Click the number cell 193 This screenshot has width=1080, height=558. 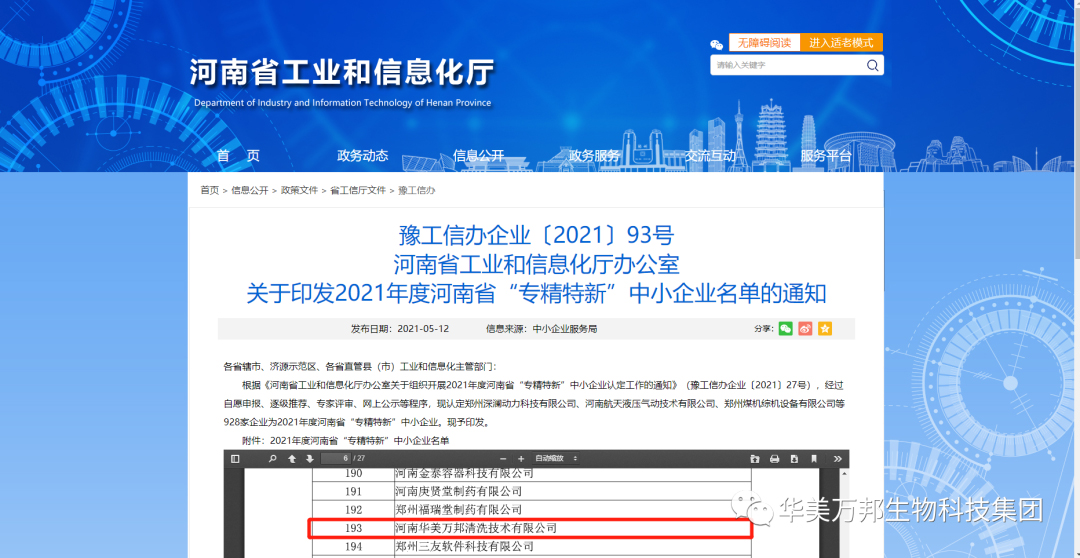(x=353, y=528)
